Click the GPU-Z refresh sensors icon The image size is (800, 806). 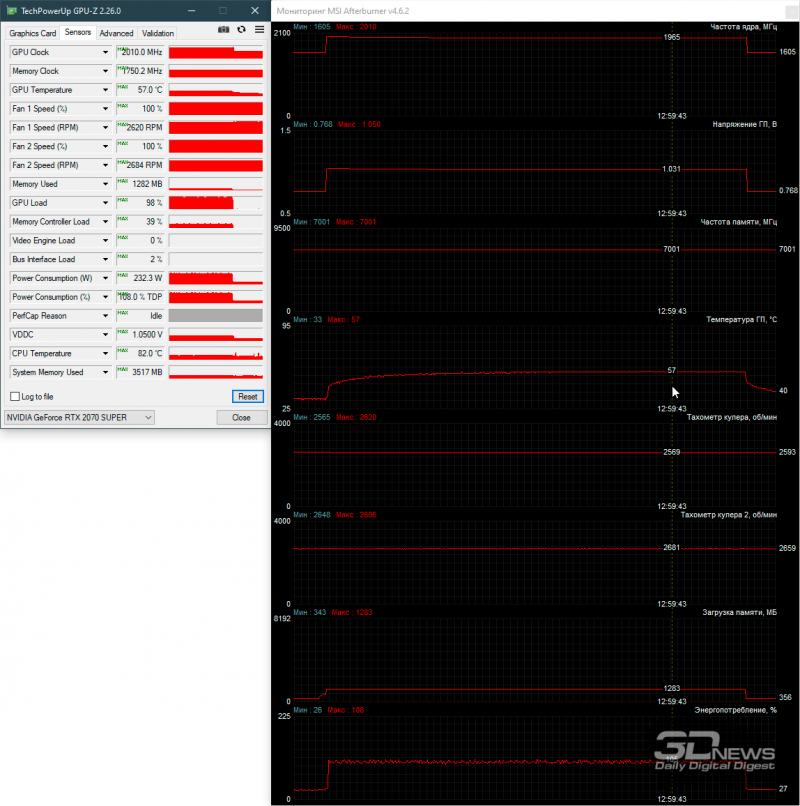[x=241, y=30]
